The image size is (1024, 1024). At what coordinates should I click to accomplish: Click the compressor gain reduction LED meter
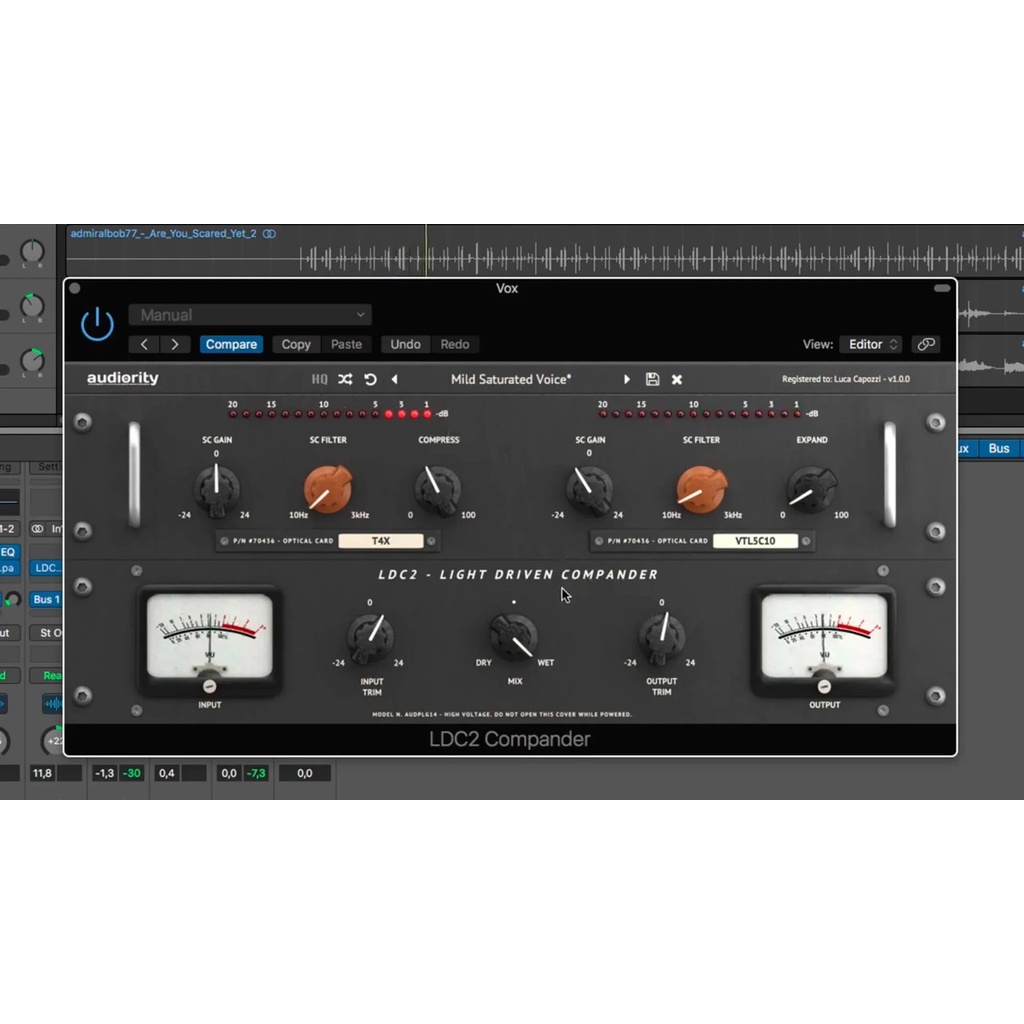coord(330,414)
